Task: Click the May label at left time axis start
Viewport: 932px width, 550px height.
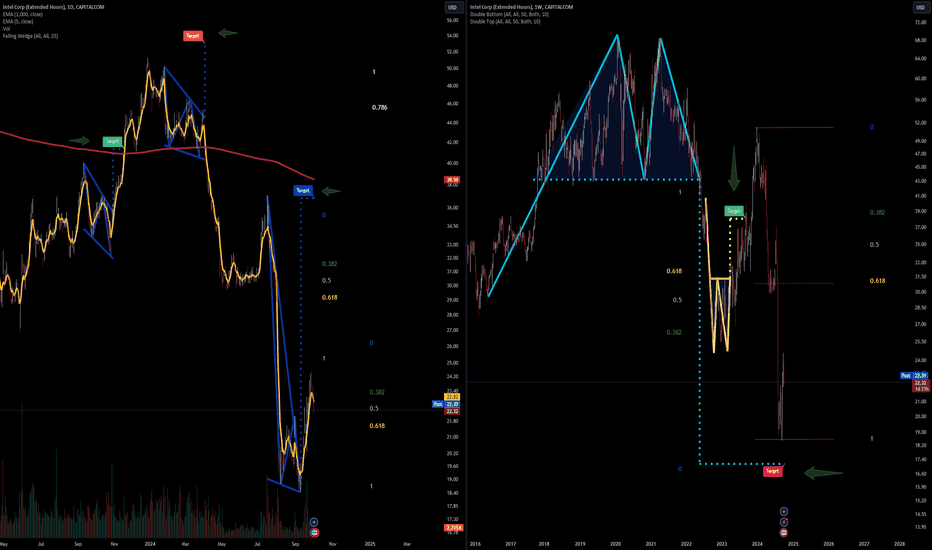Action: tap(4, 543)
